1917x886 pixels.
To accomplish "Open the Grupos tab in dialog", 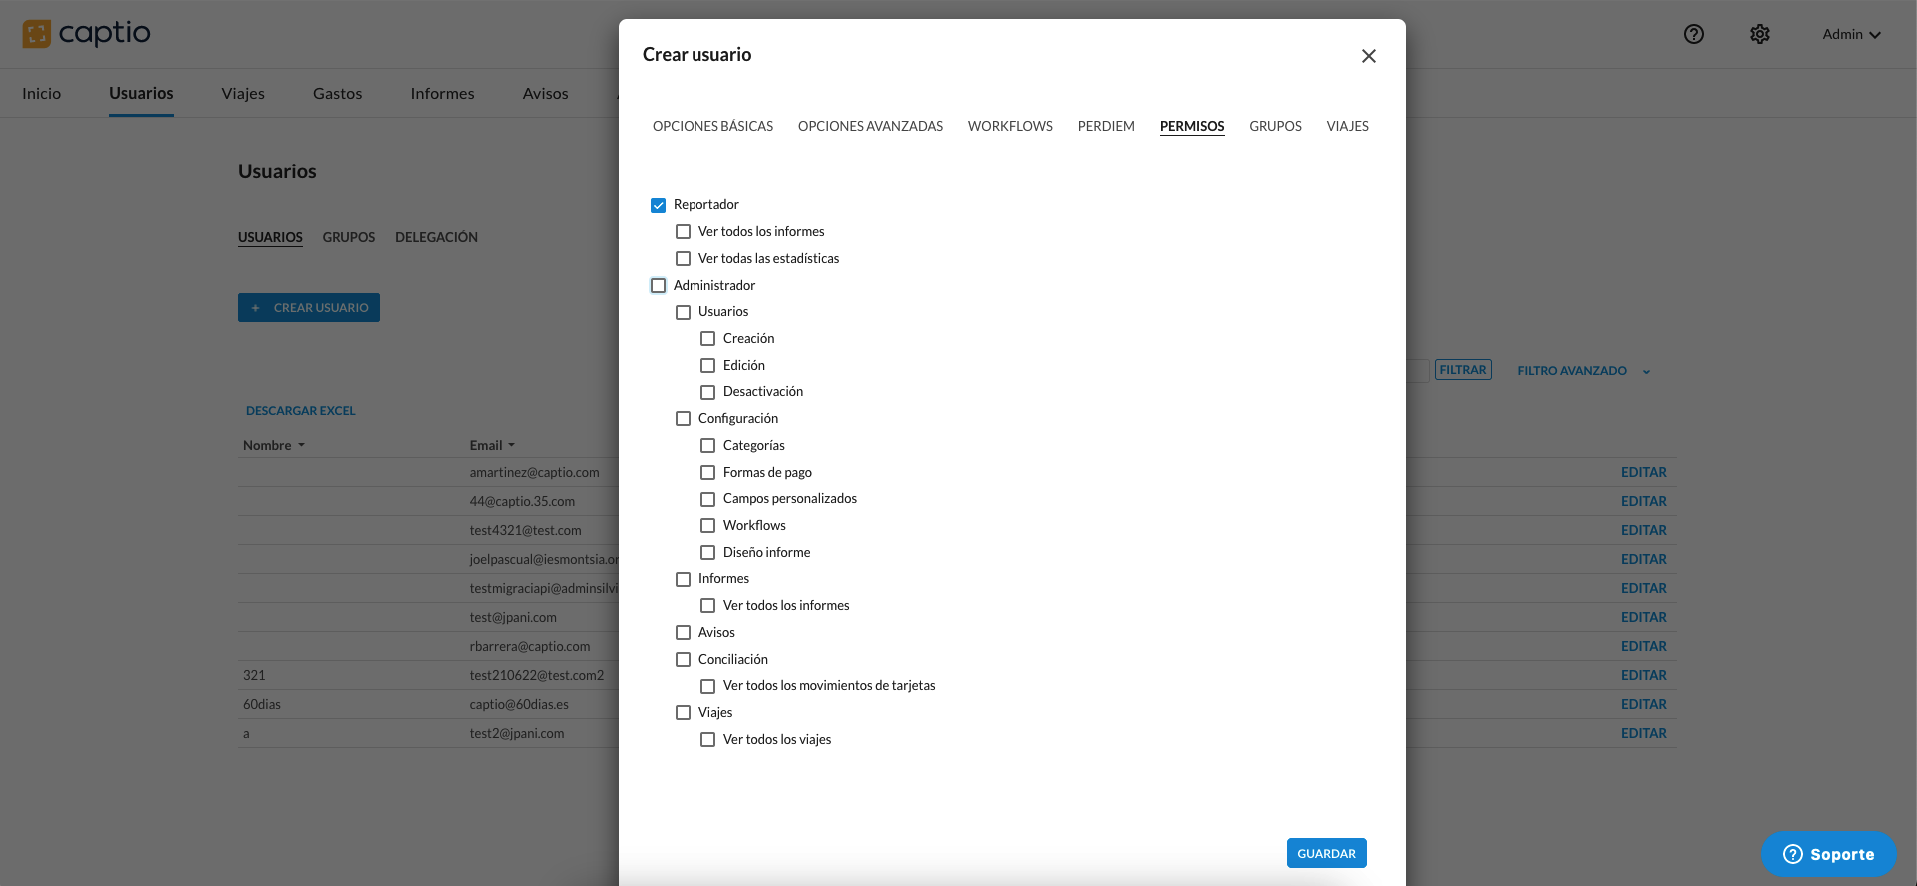I will [x=1275, y=127].
